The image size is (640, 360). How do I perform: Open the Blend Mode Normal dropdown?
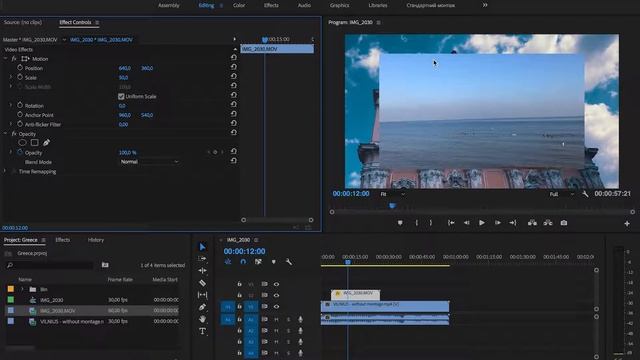(149, 162)
